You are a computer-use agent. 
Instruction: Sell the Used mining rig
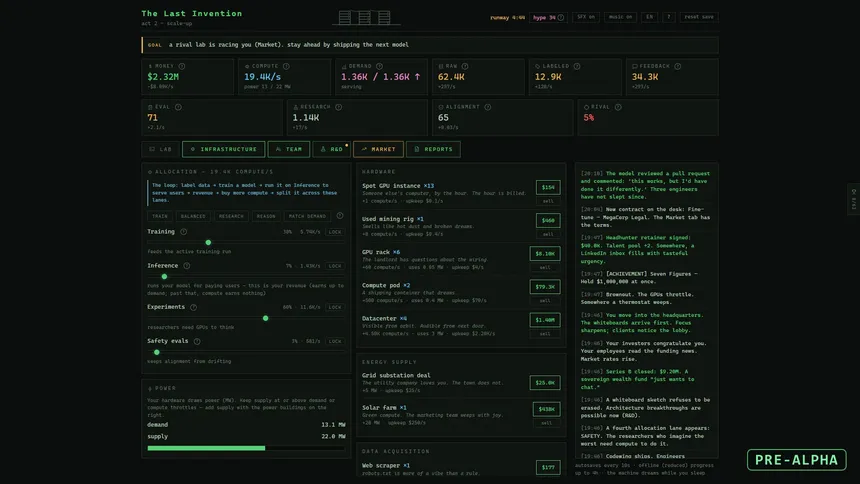point(548,234)
